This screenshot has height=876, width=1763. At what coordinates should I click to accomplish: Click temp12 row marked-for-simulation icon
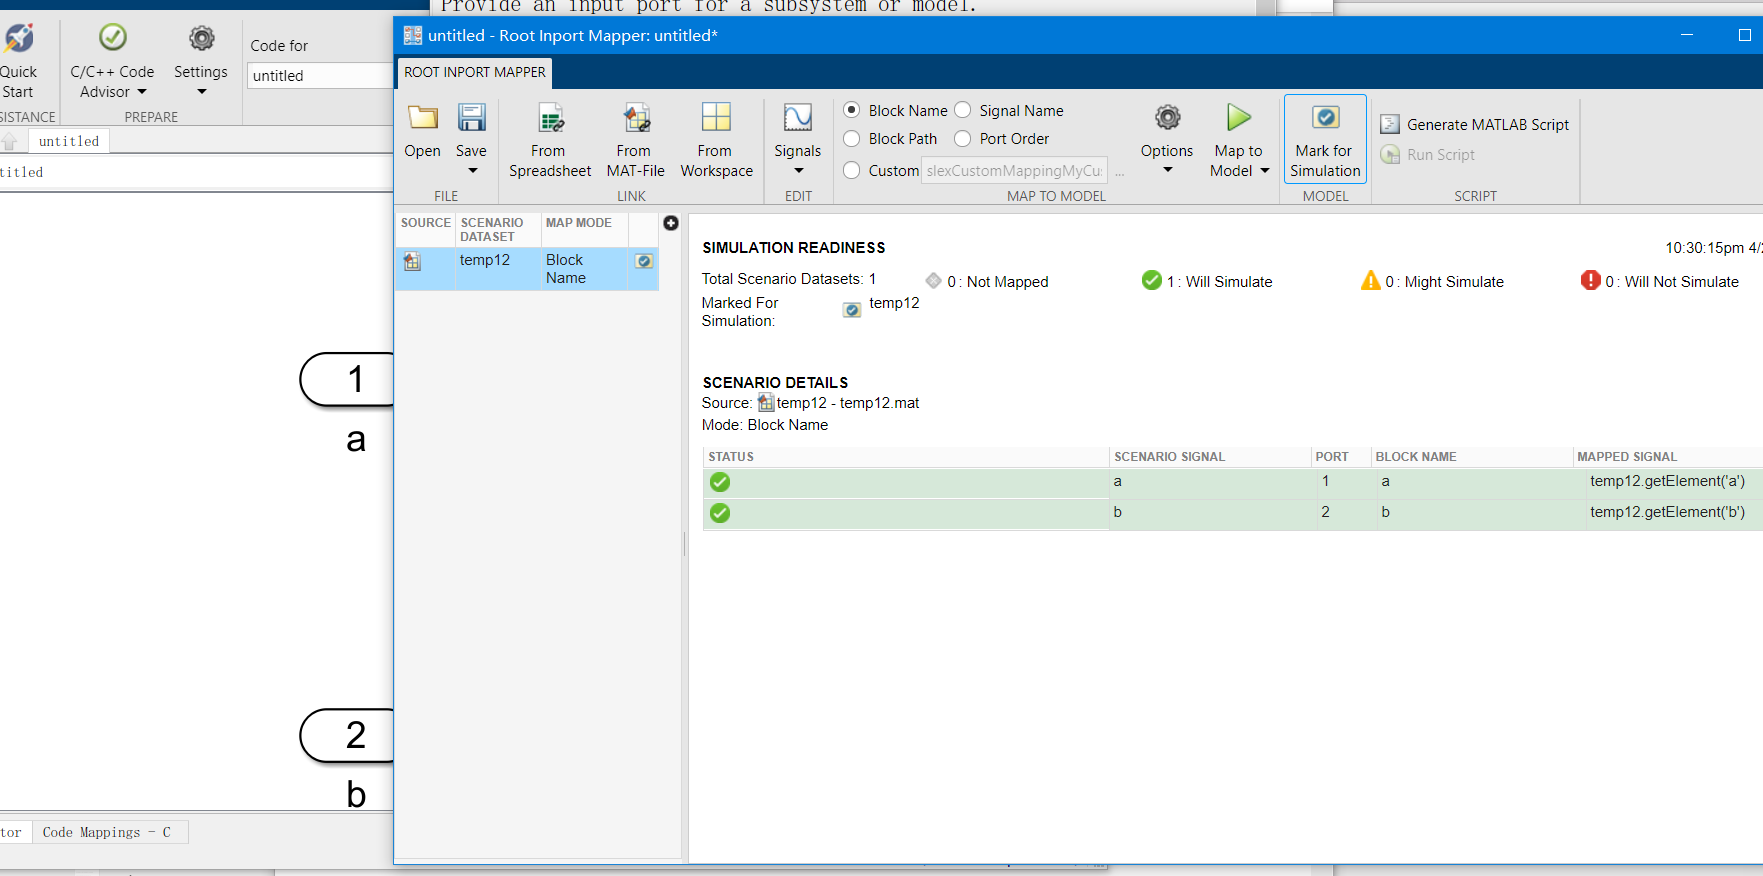(x=644, y=261)
